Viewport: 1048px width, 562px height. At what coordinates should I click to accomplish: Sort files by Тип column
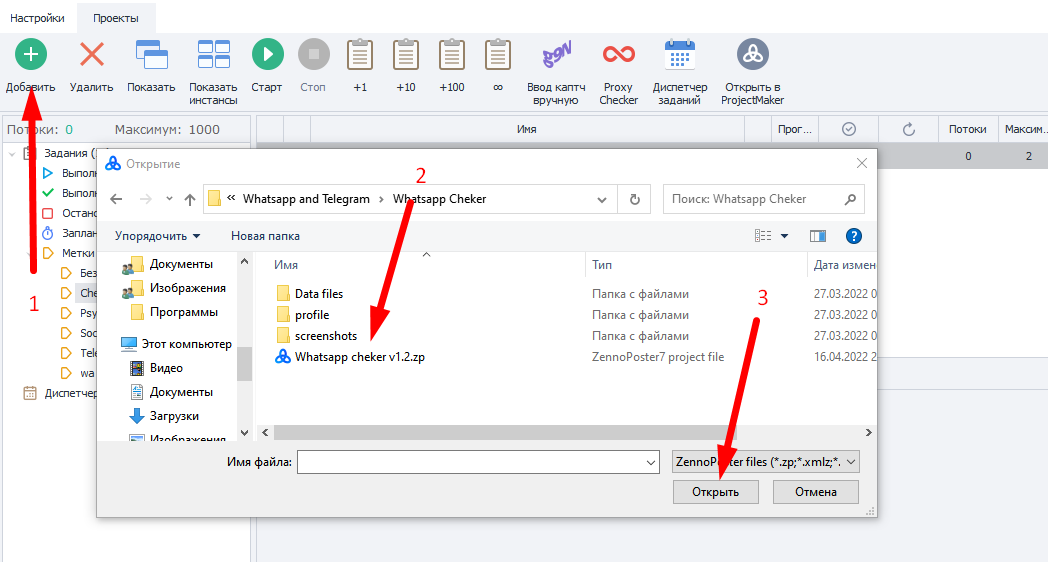pos(602,265)
